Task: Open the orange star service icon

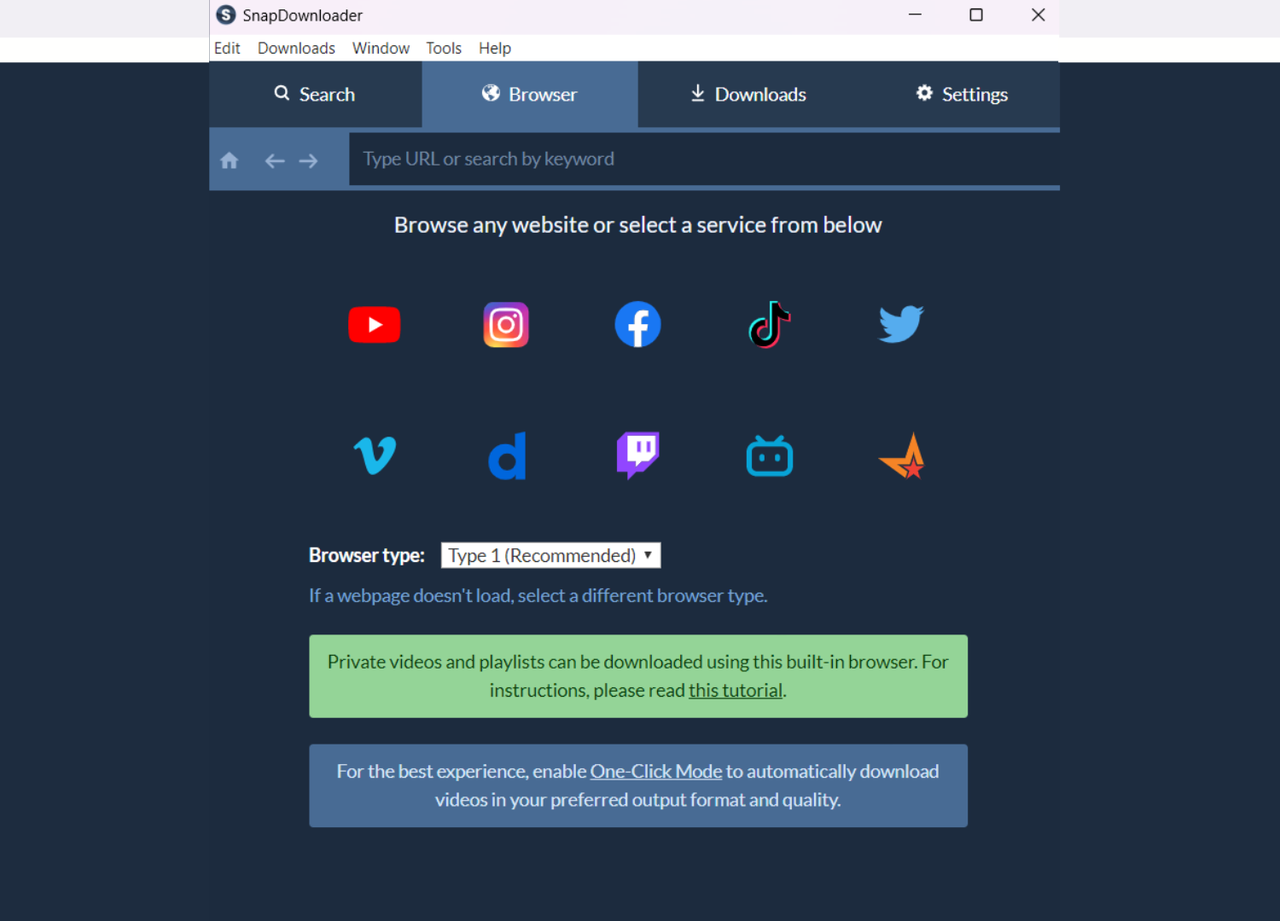Action: coord(901,456)
